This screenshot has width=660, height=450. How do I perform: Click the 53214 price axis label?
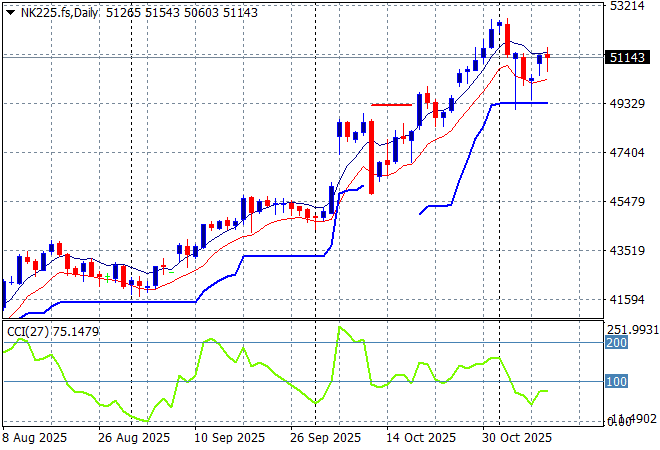coord(626,6)
